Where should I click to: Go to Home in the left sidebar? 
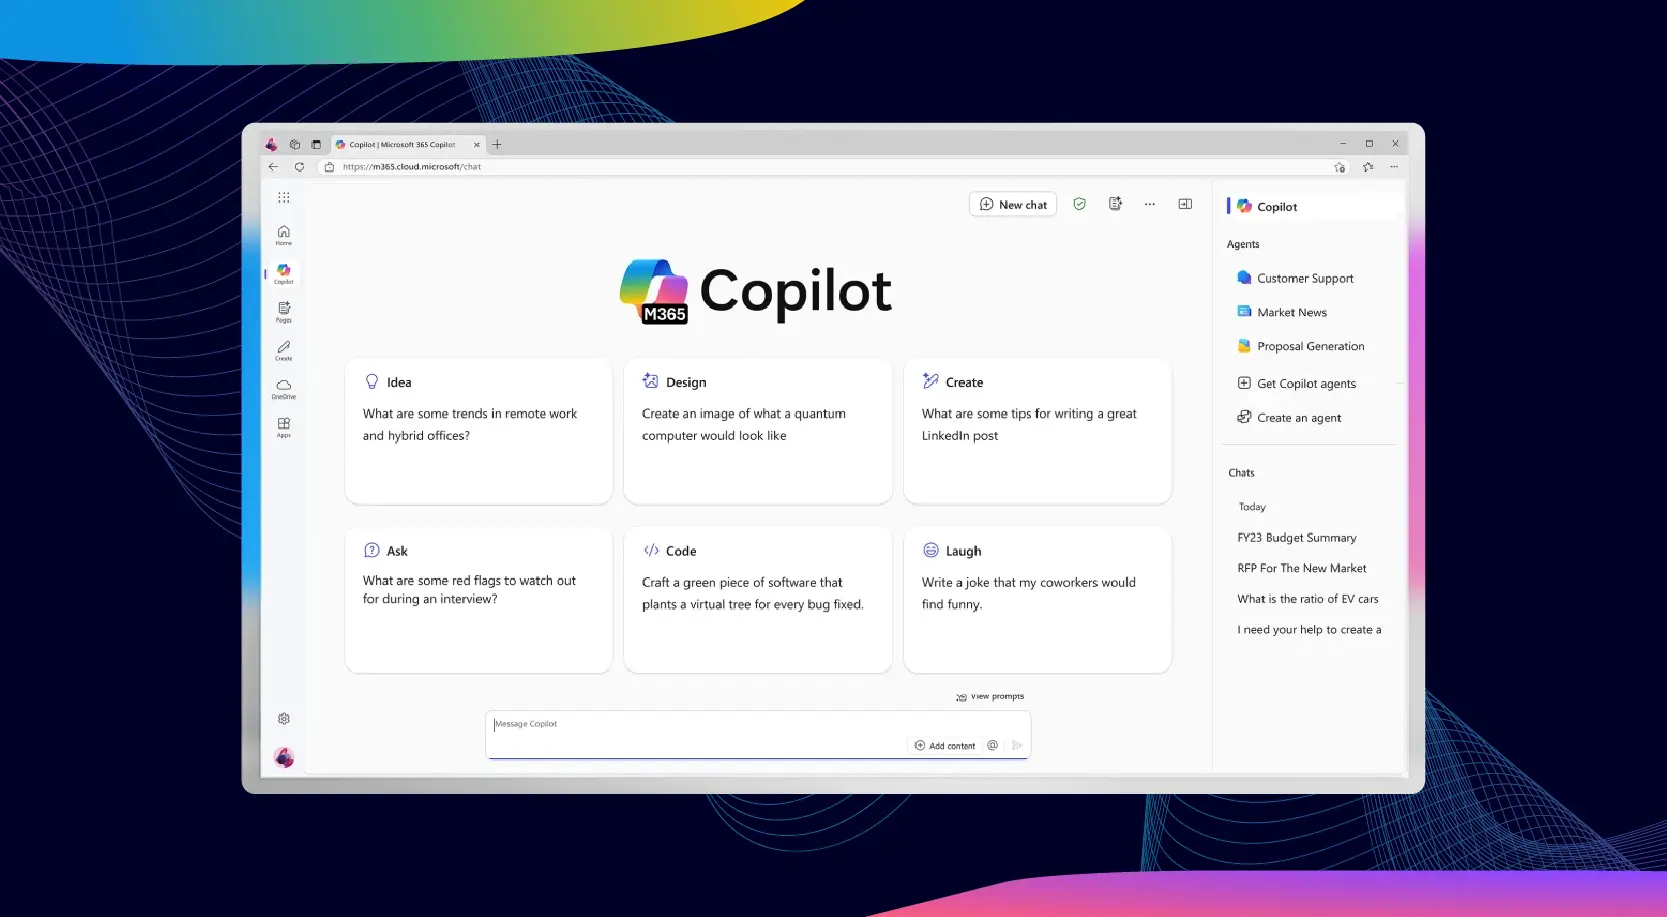284,235
